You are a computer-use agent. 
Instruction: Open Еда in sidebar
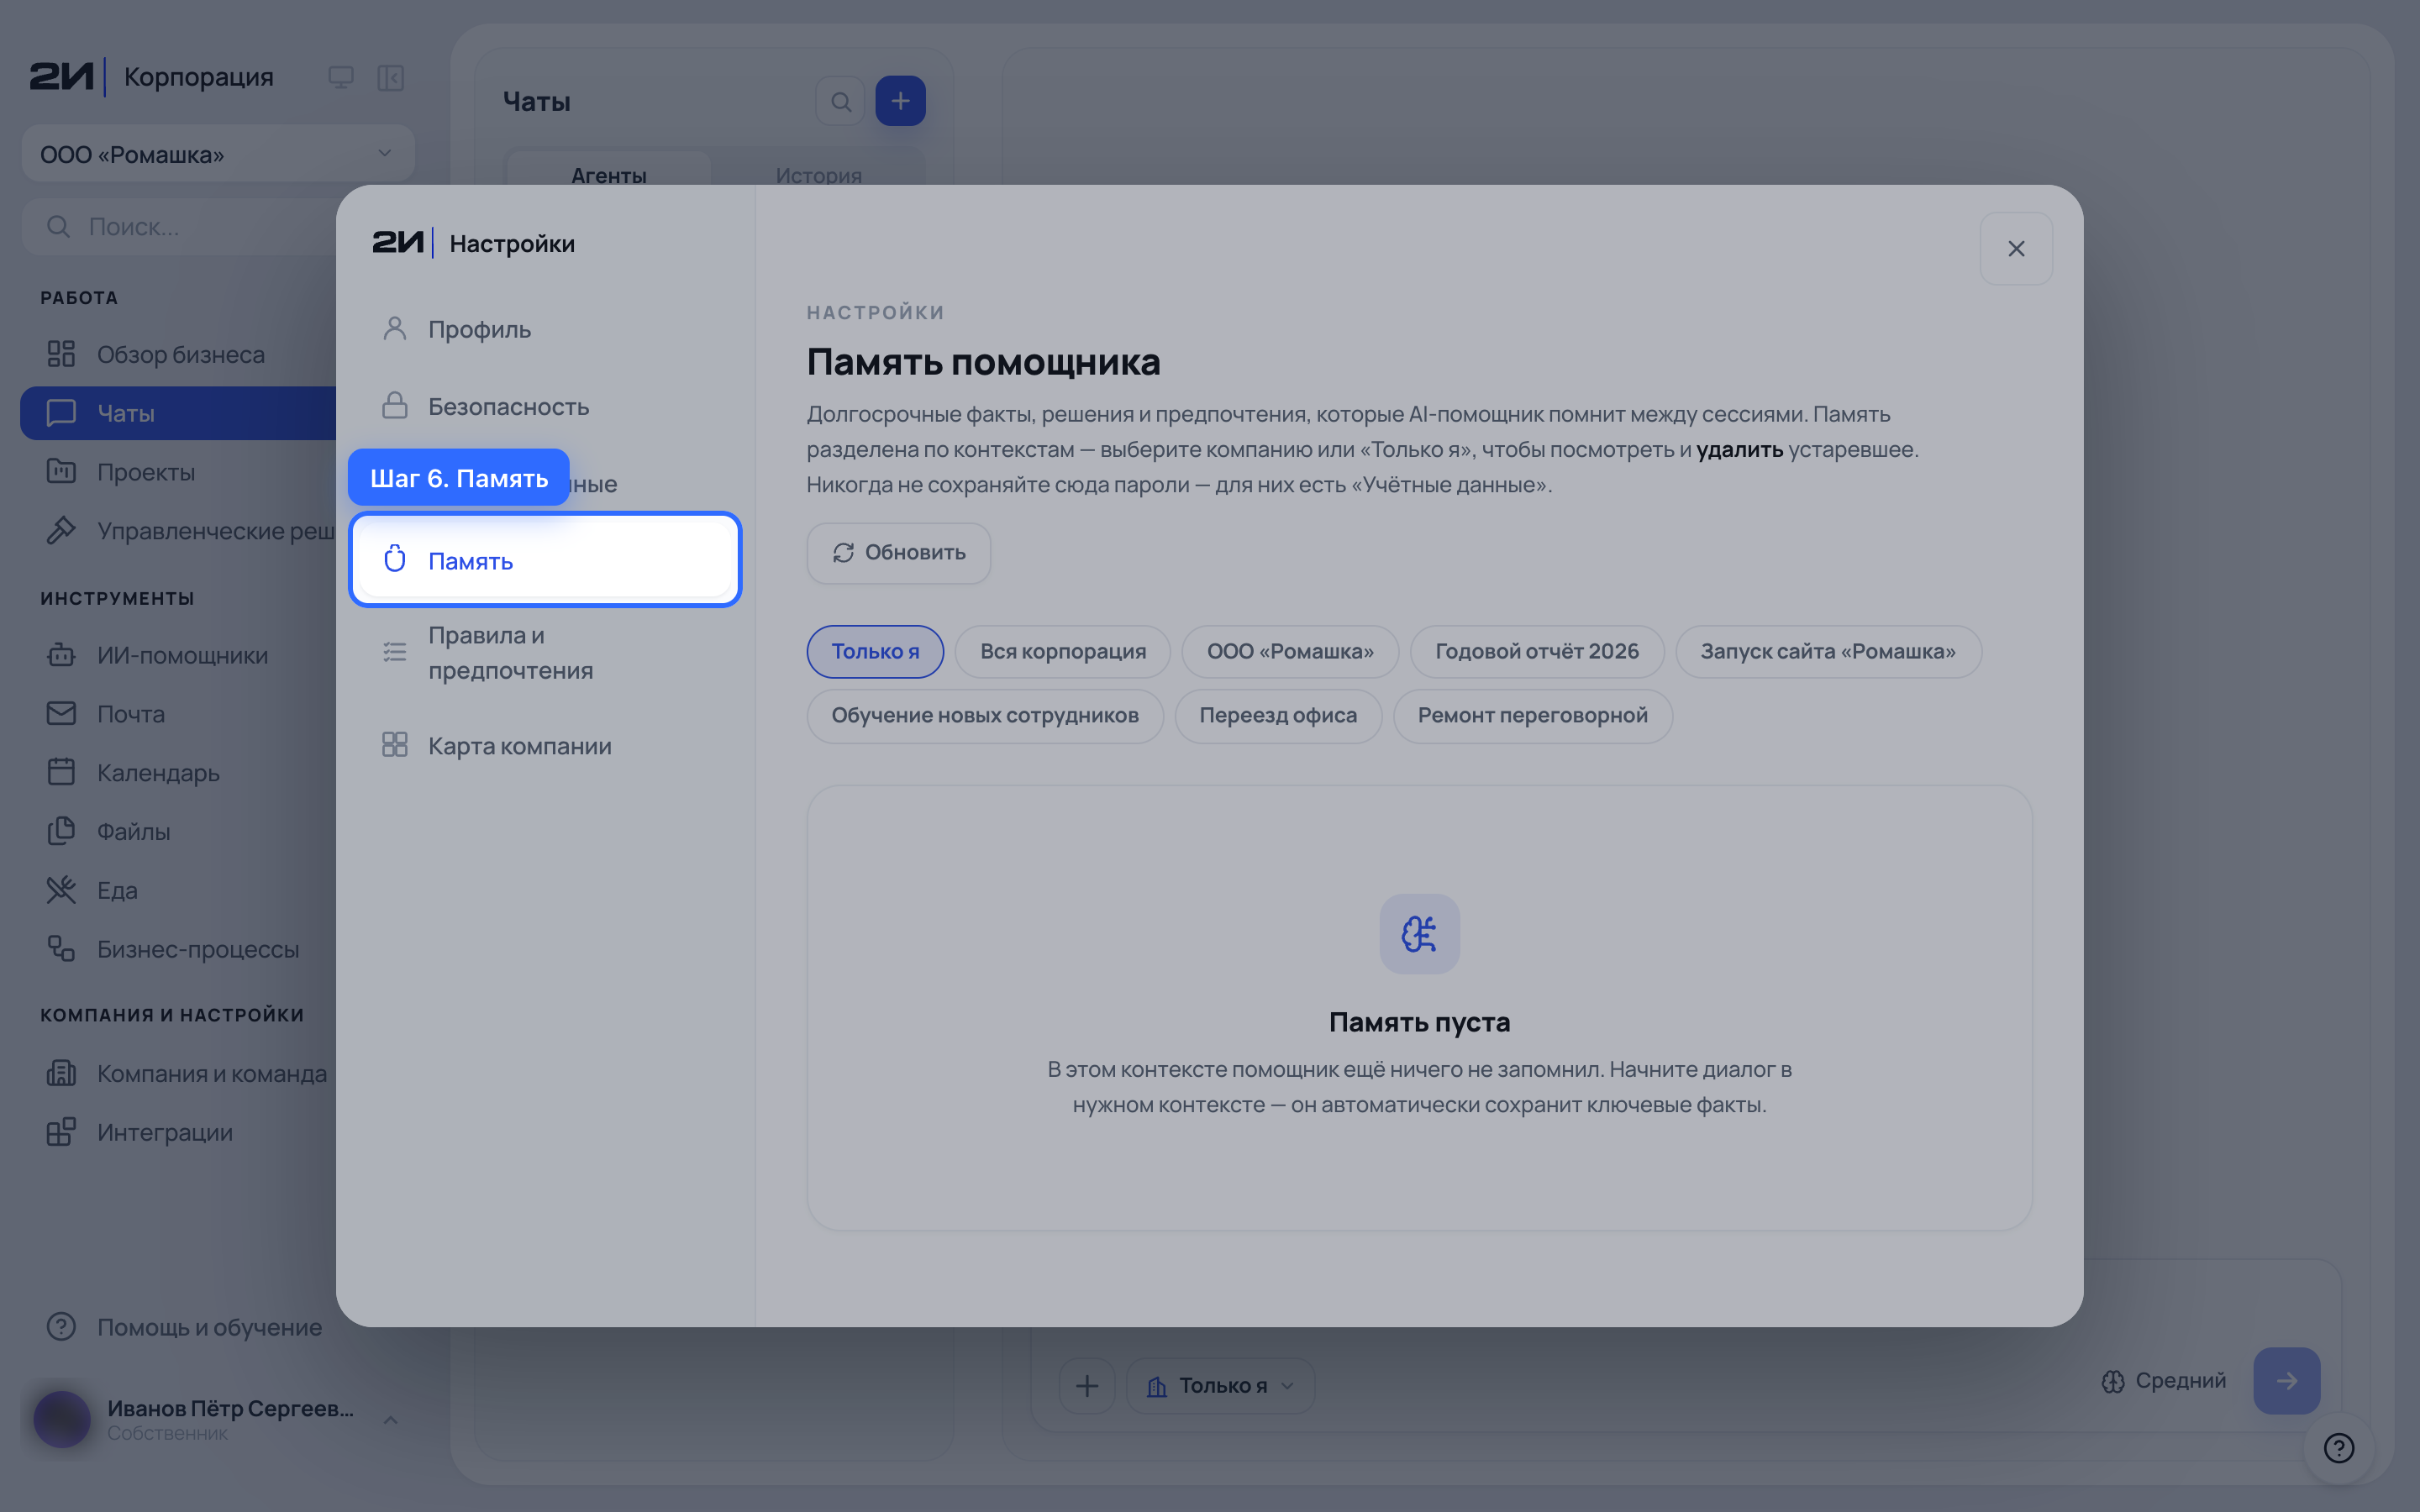[180, 891]
